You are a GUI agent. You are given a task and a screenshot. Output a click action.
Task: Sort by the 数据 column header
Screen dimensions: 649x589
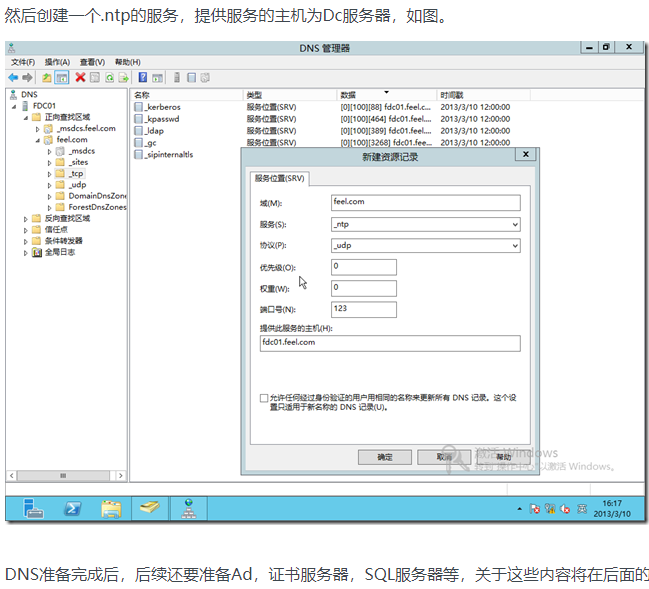(387, 95)
